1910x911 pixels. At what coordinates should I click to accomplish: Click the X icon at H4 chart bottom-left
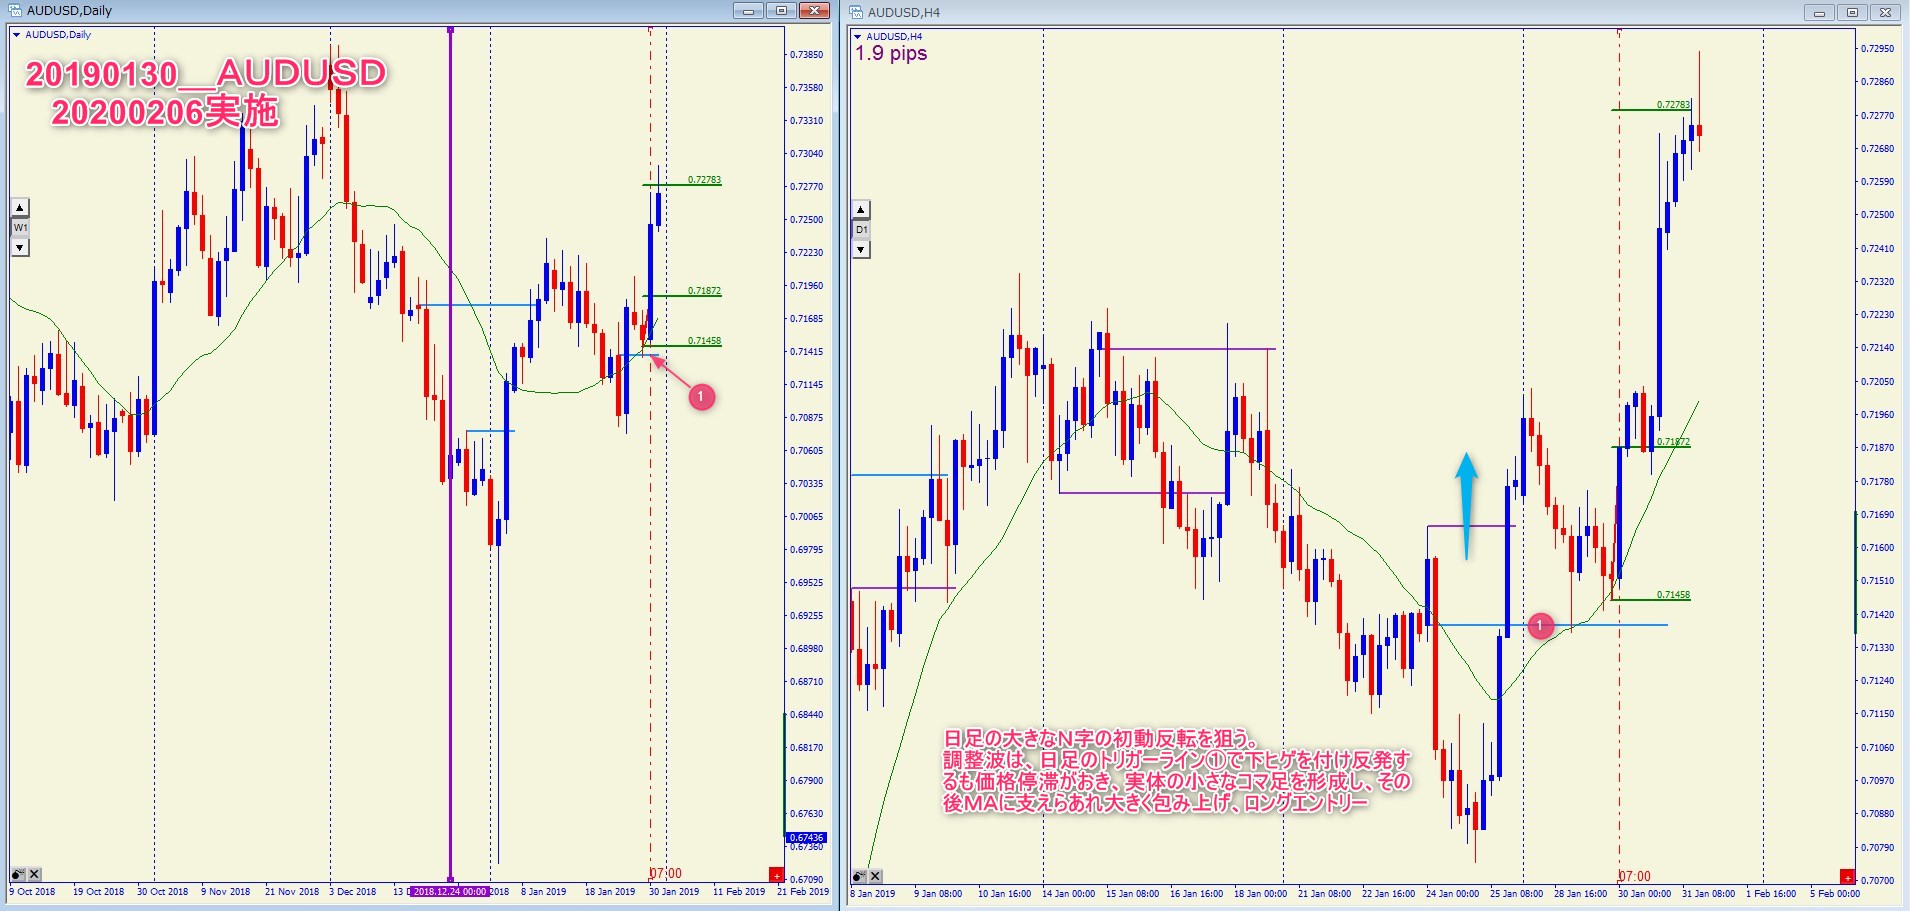pyautogui.click(x=875, y=876)
